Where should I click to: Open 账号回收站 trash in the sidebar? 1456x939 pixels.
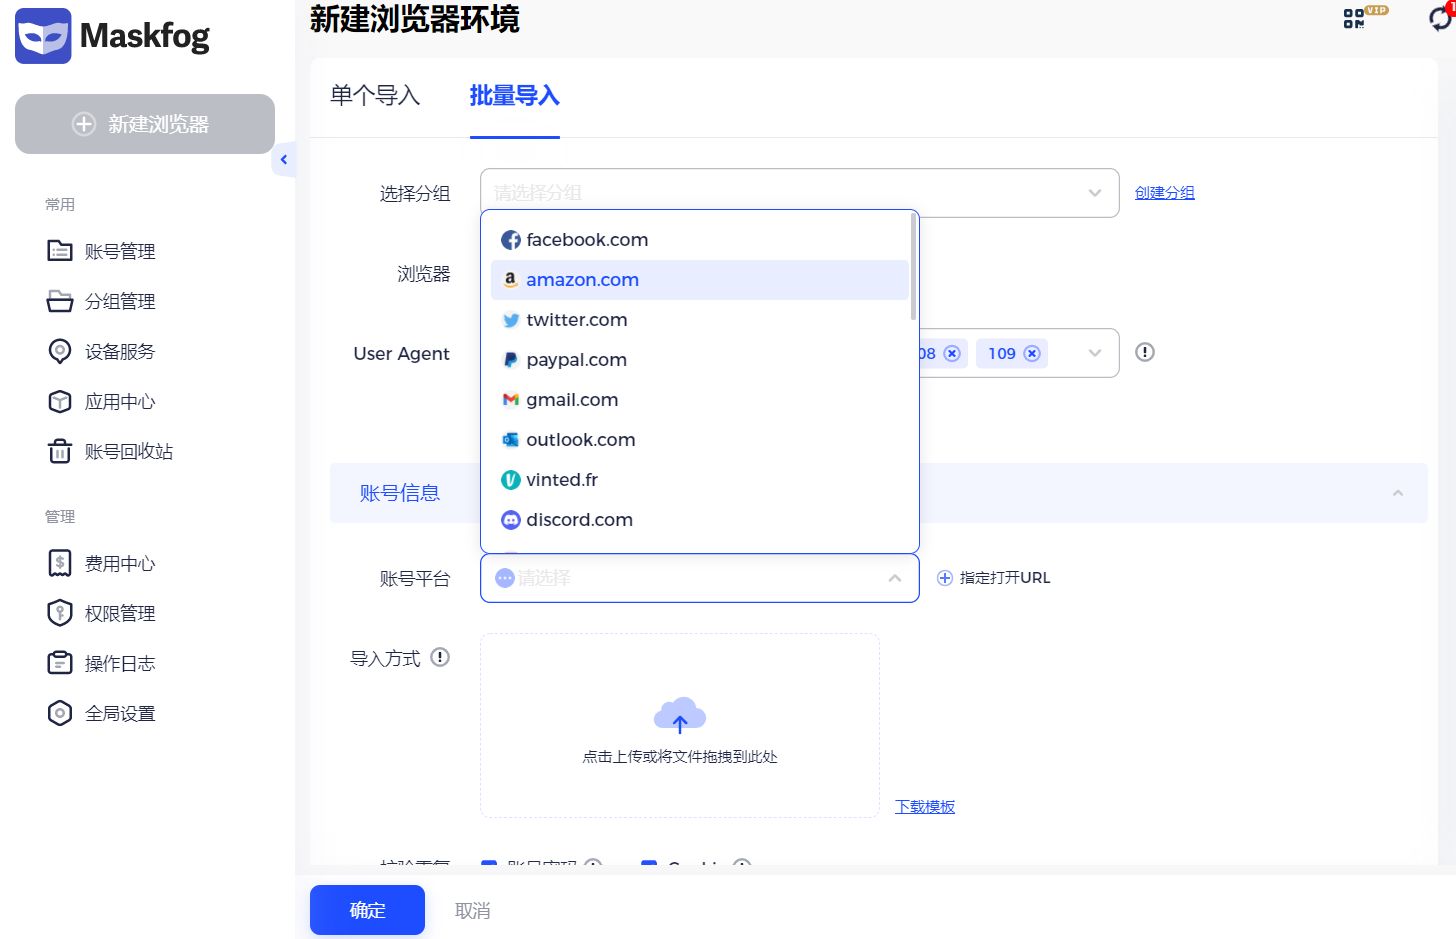[110, 451]
